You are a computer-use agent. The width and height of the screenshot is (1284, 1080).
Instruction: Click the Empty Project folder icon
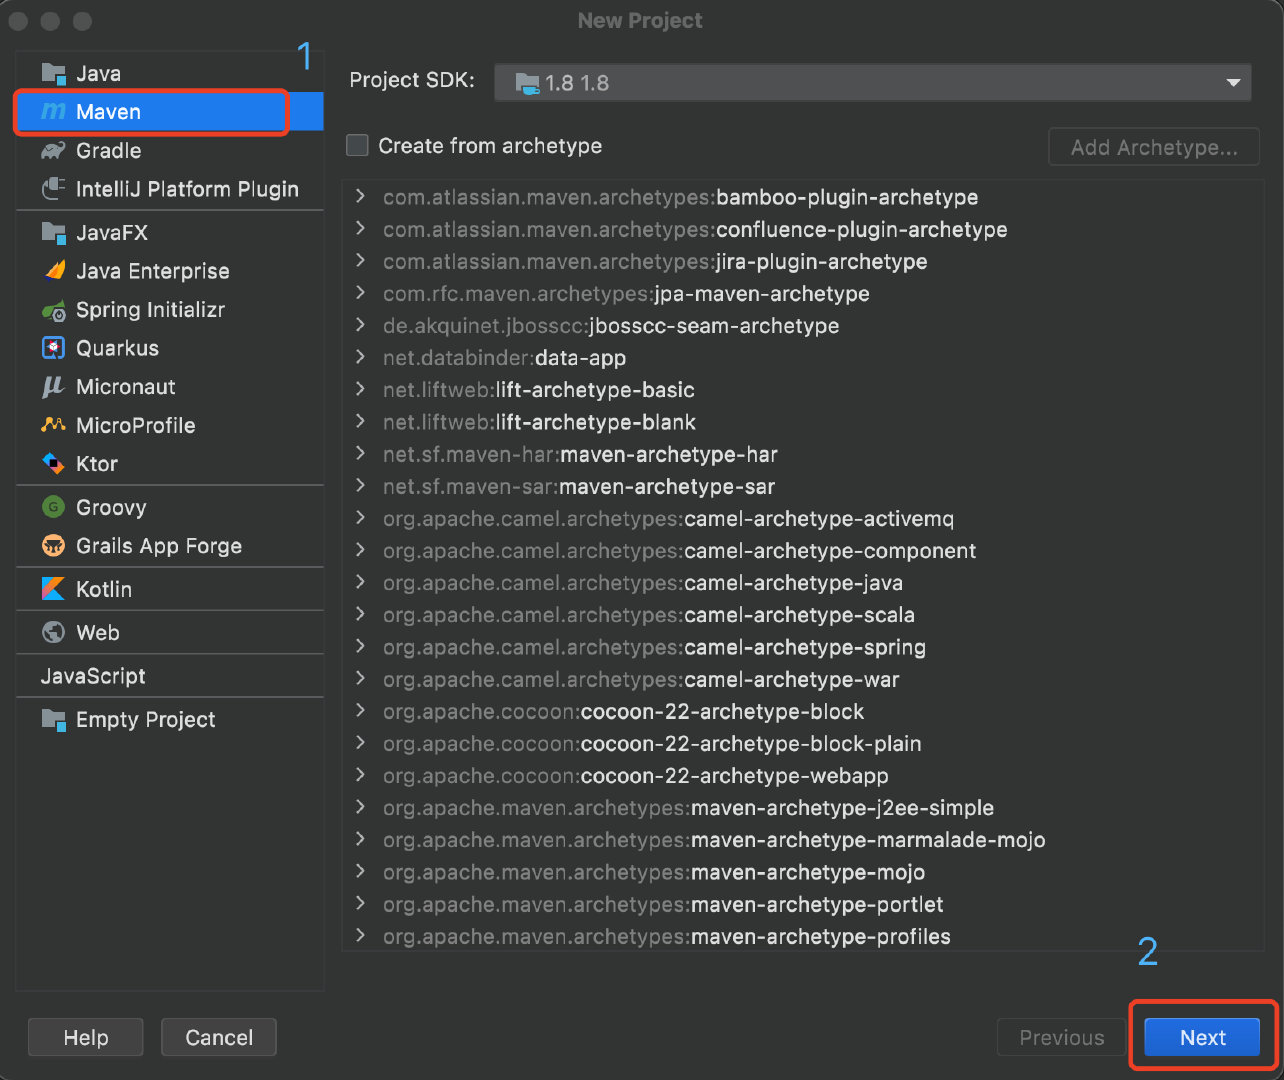click(x=53, y=719)
